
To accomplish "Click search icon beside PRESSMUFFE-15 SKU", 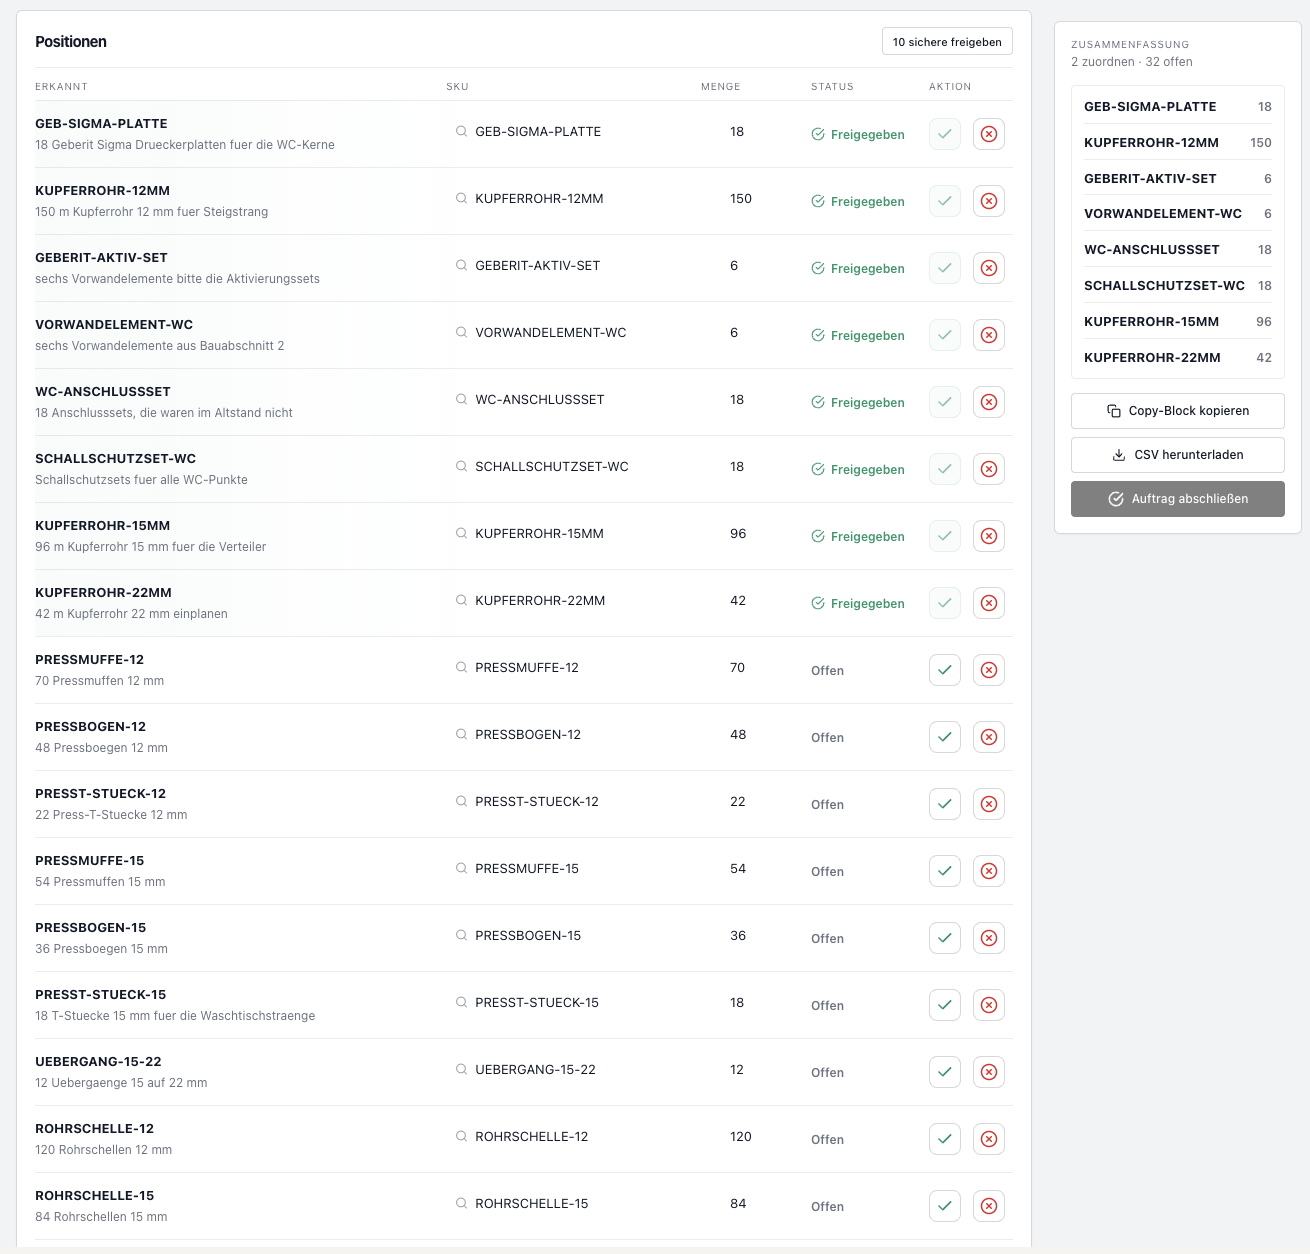I will (x=461, y=868).
